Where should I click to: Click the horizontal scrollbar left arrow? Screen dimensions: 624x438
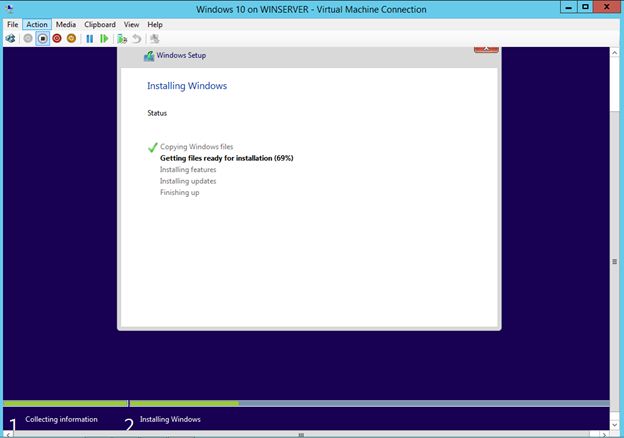8,434
